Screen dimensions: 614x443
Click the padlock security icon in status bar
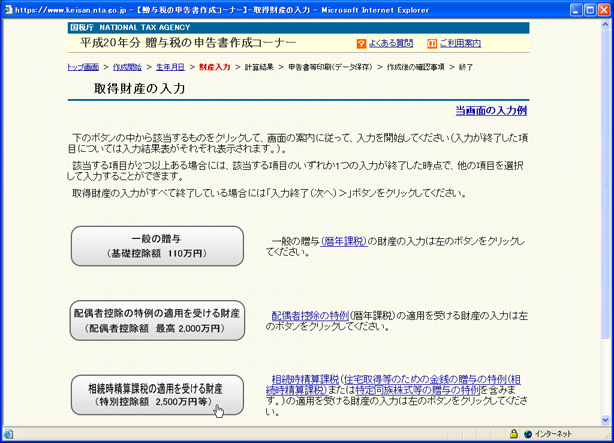(x=514, y=434)
